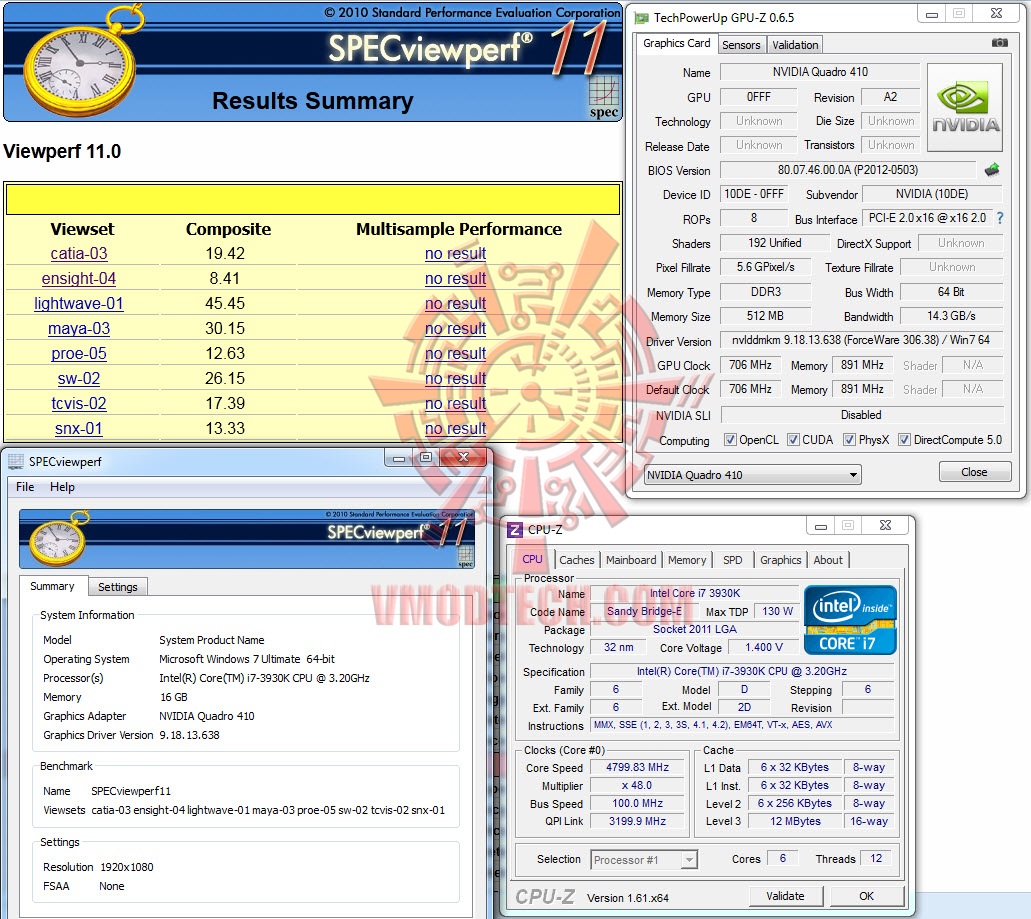Screen dimensions: 1031x919
Task: Click the Close button in GPU-Z
Action: coord(974,472)
